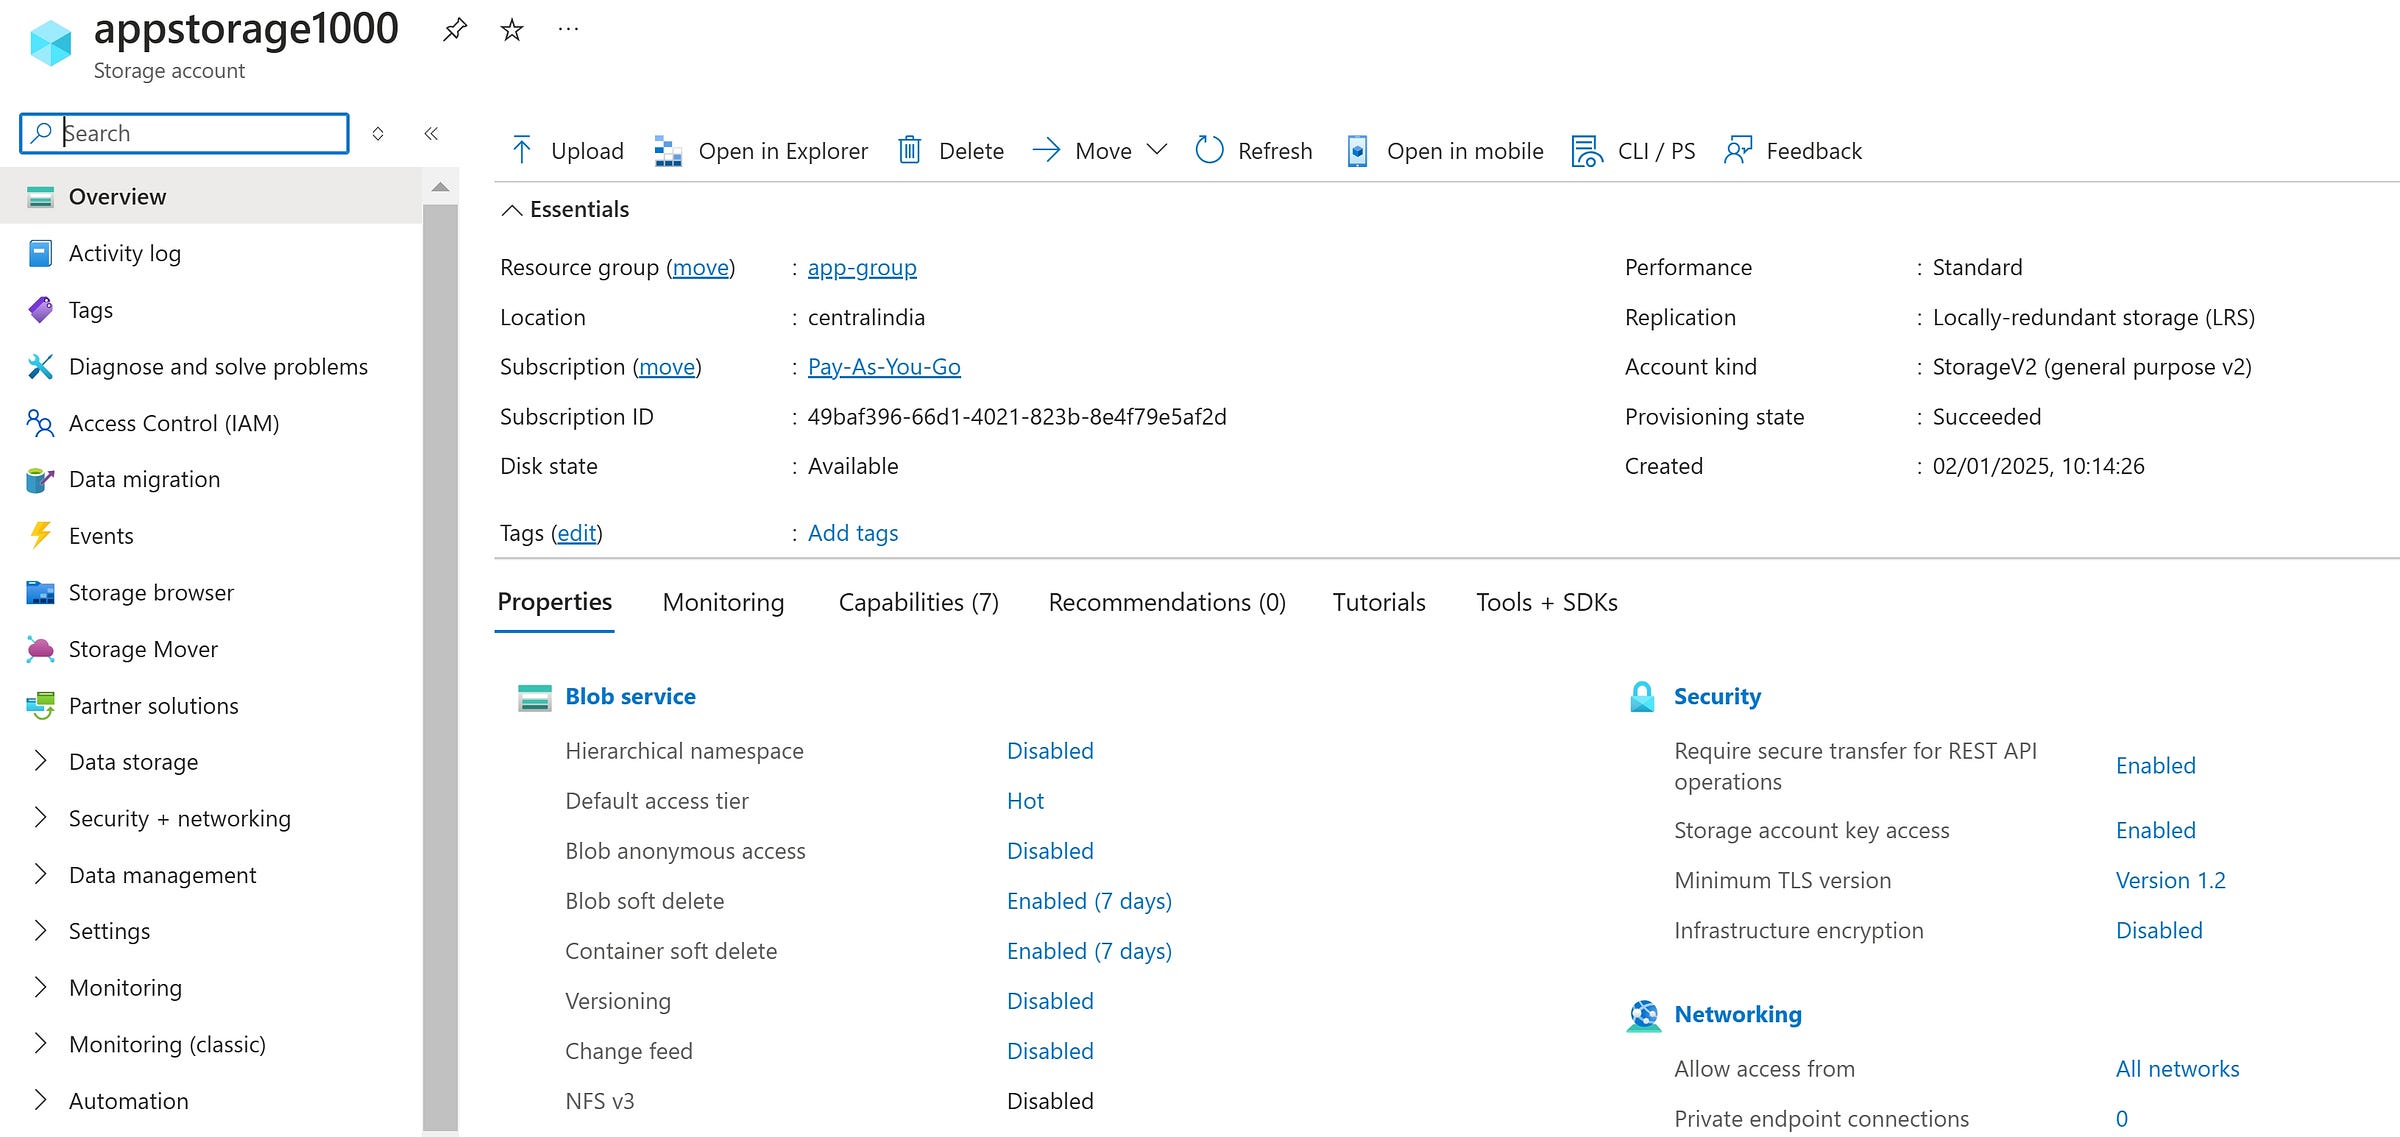
Task: Open Activity log from sidebar icon
Action: tap(40, 254)
